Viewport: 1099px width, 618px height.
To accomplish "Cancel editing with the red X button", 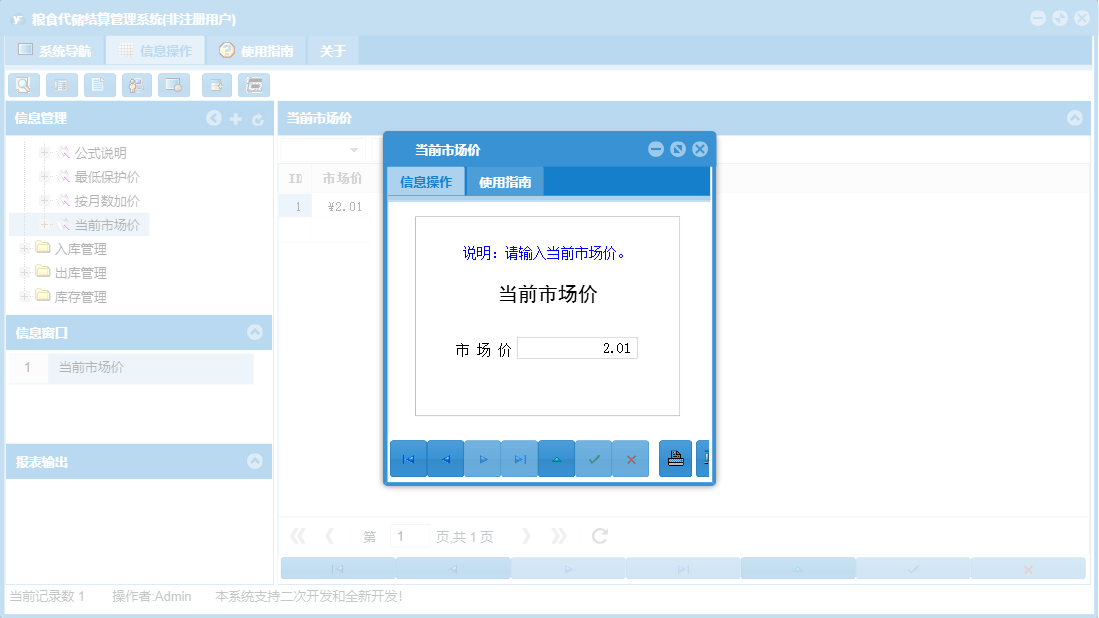I will click(x=630, y=458).
